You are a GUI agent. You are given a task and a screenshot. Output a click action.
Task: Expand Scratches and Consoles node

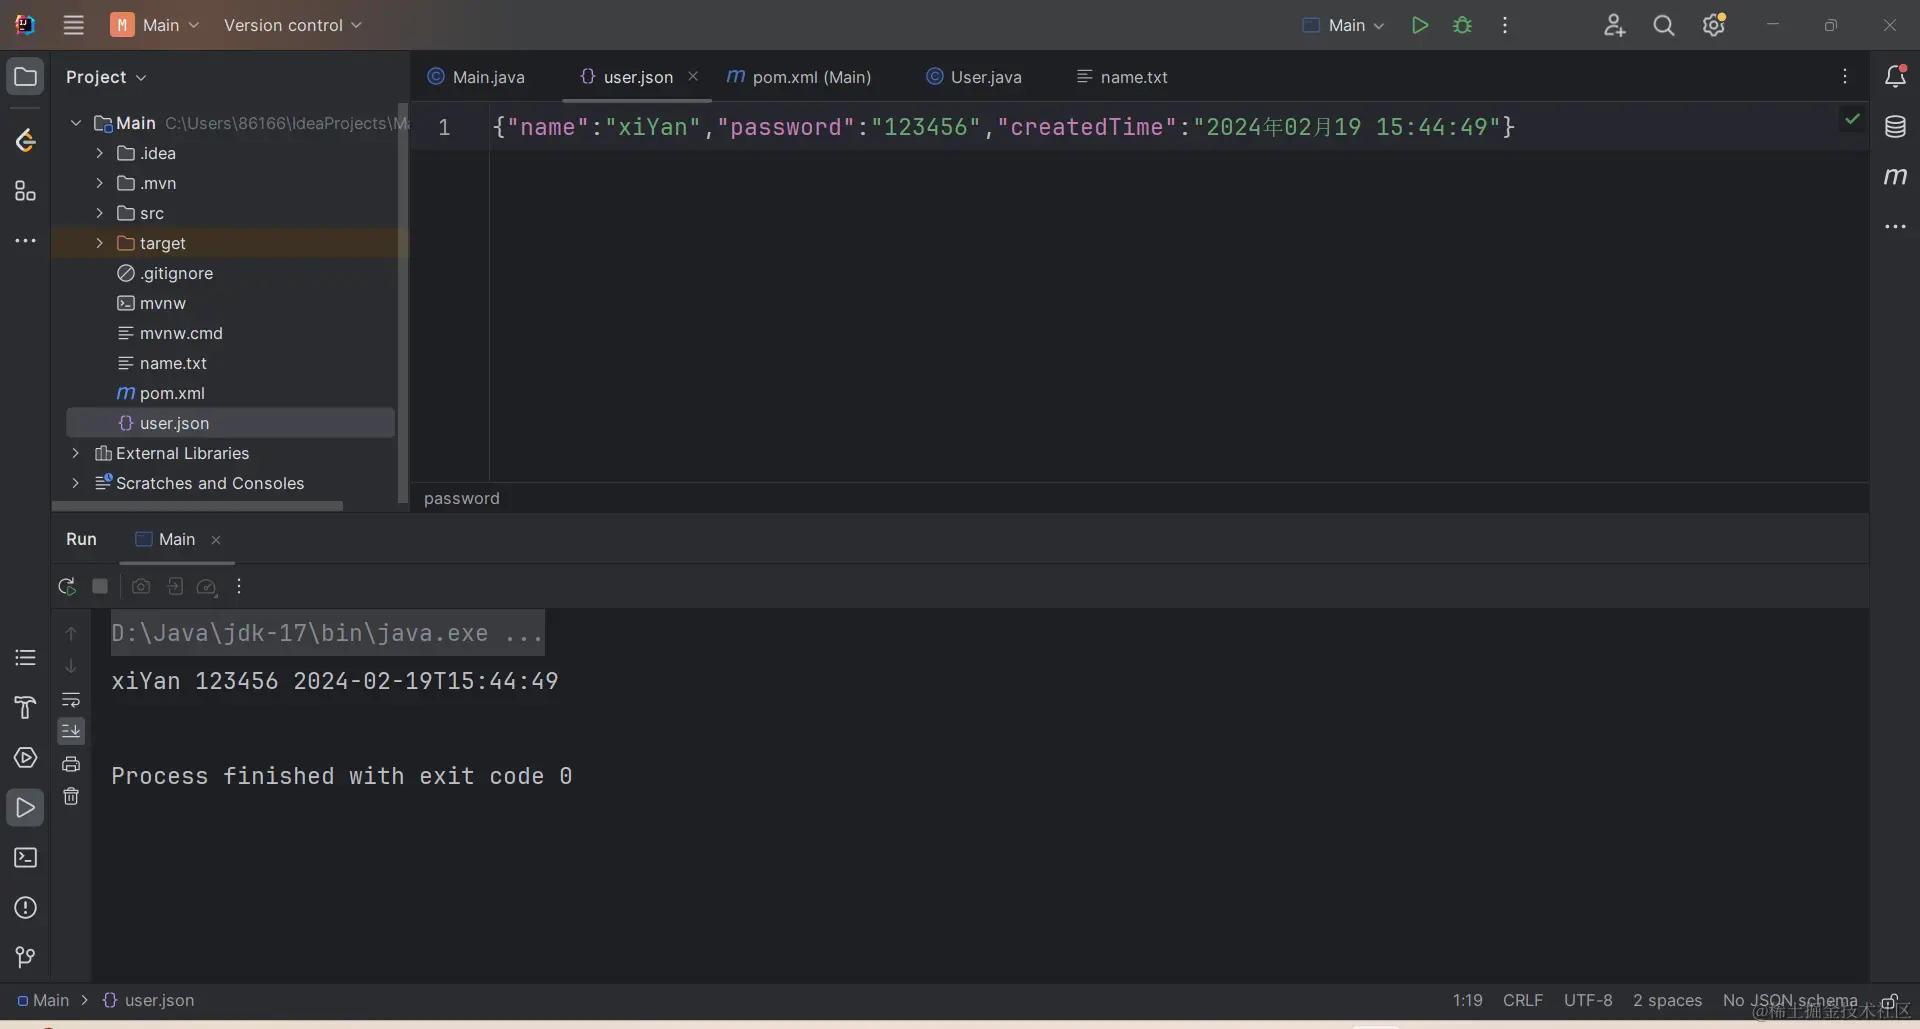click(75, 483)
